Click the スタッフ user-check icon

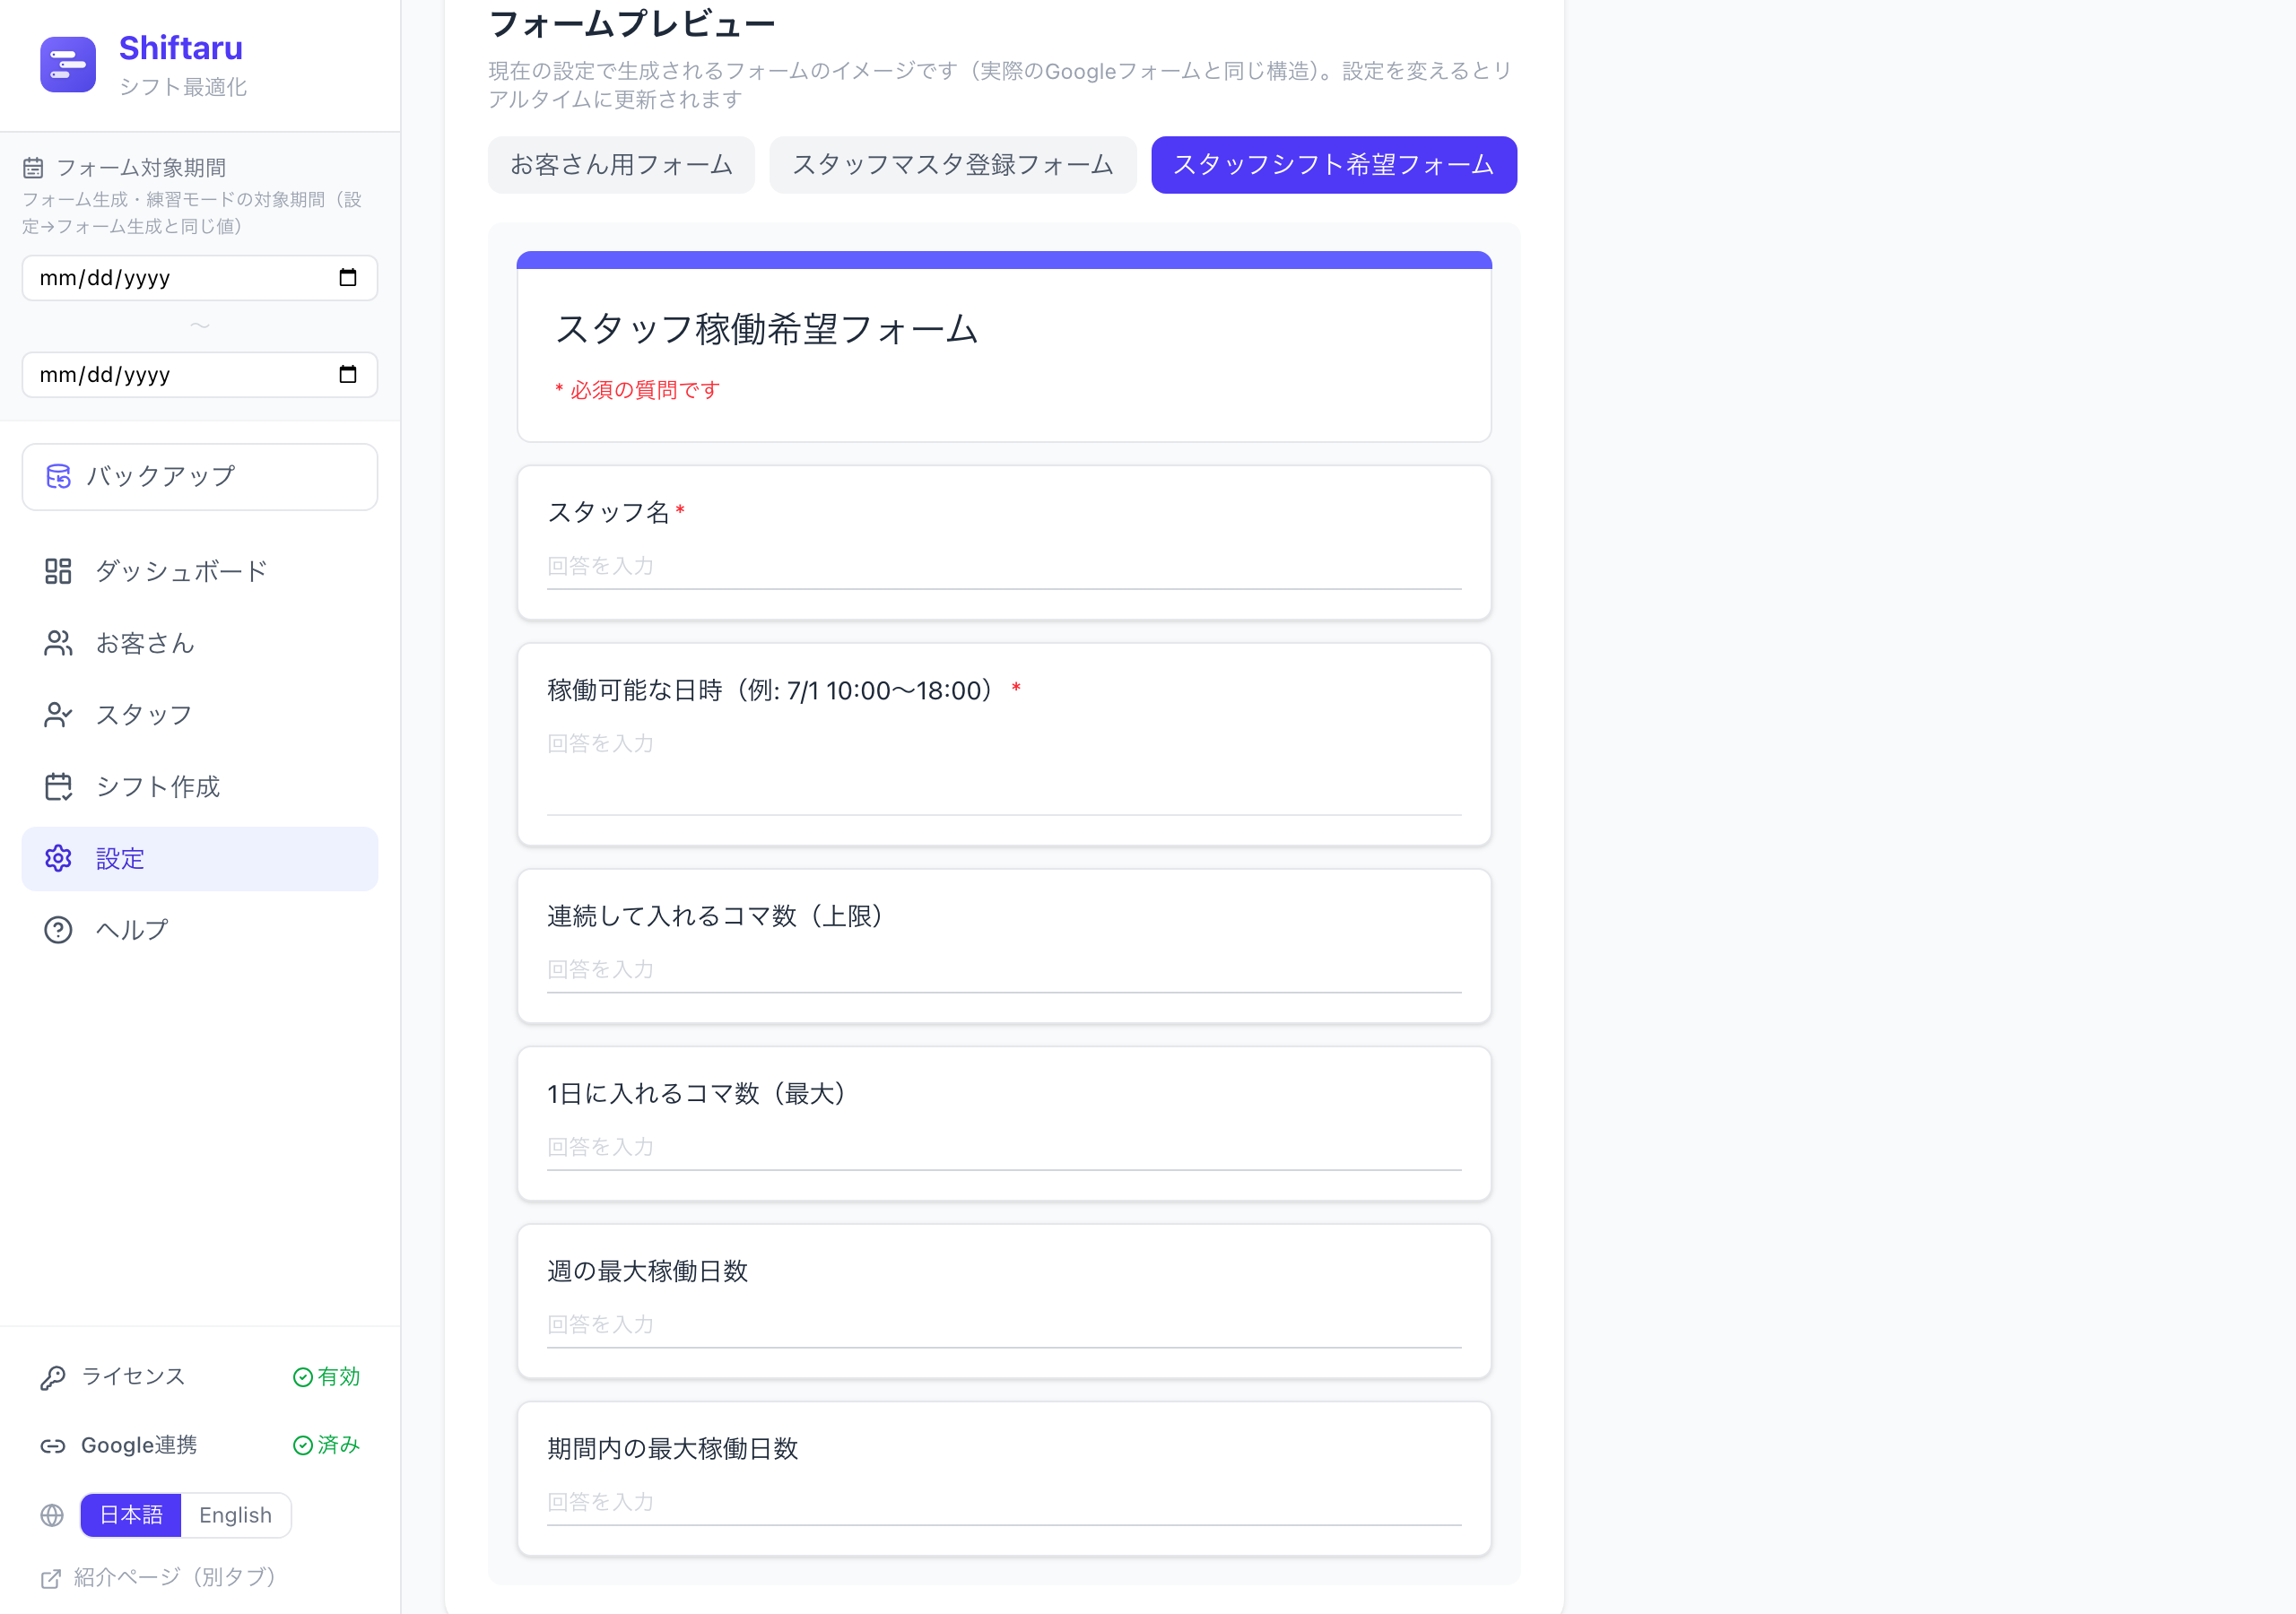pyautogui.click(x=58, y=715)
